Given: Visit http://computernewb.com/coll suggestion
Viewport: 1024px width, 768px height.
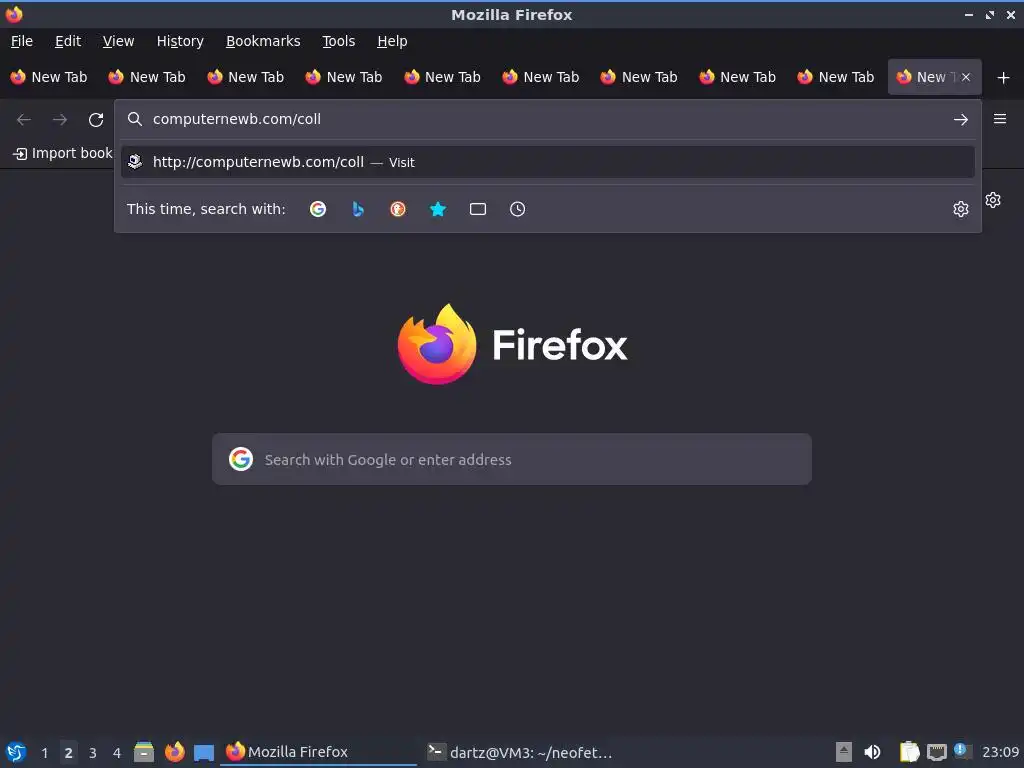Looking at the screenshot, I should tap(547, 162).
